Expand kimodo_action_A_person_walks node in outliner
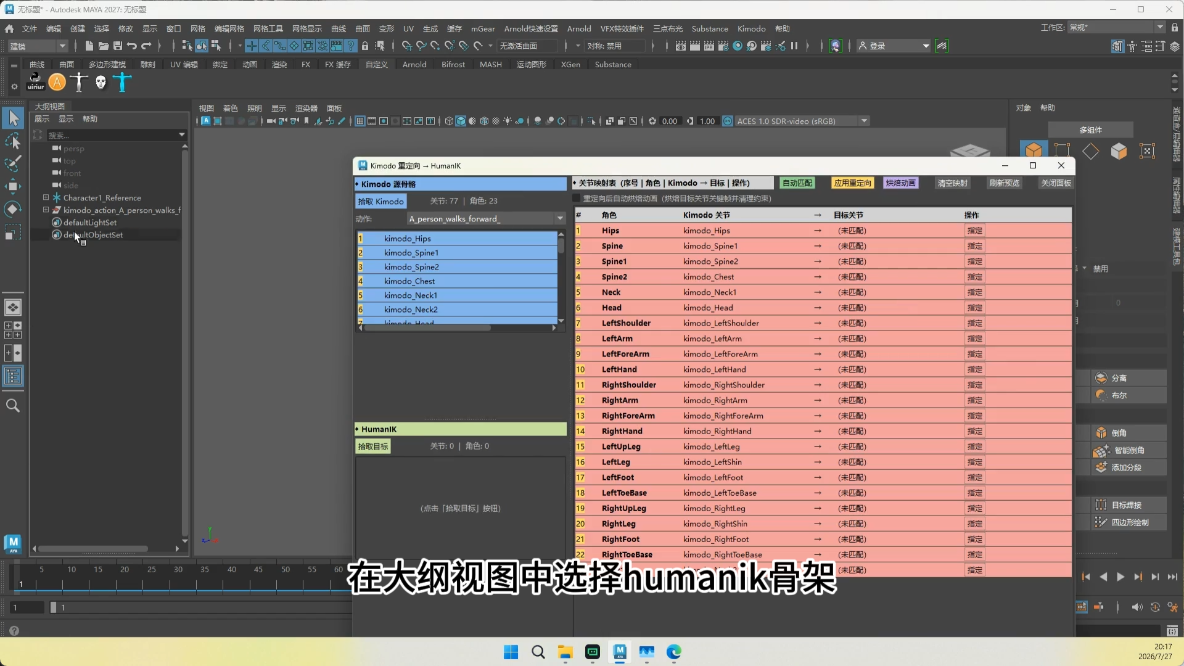Screen dimensions: 1184x666 46,210
